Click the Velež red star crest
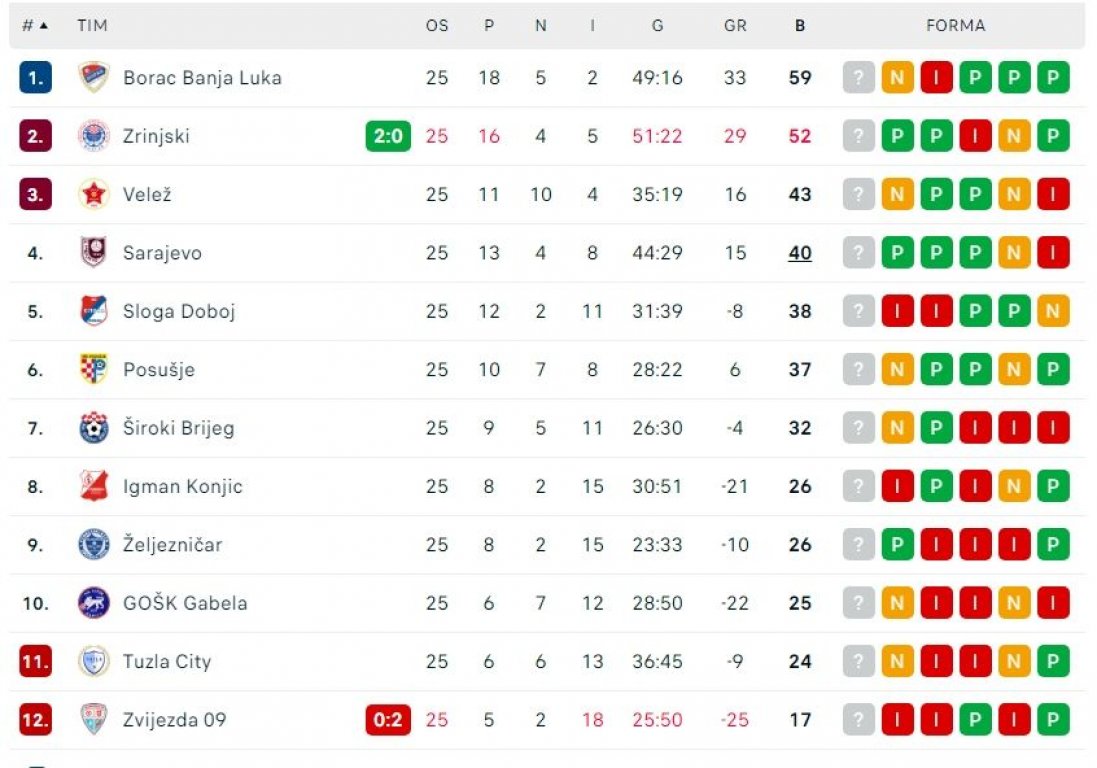Screen dimensions: 1097x768 point(93,194)
